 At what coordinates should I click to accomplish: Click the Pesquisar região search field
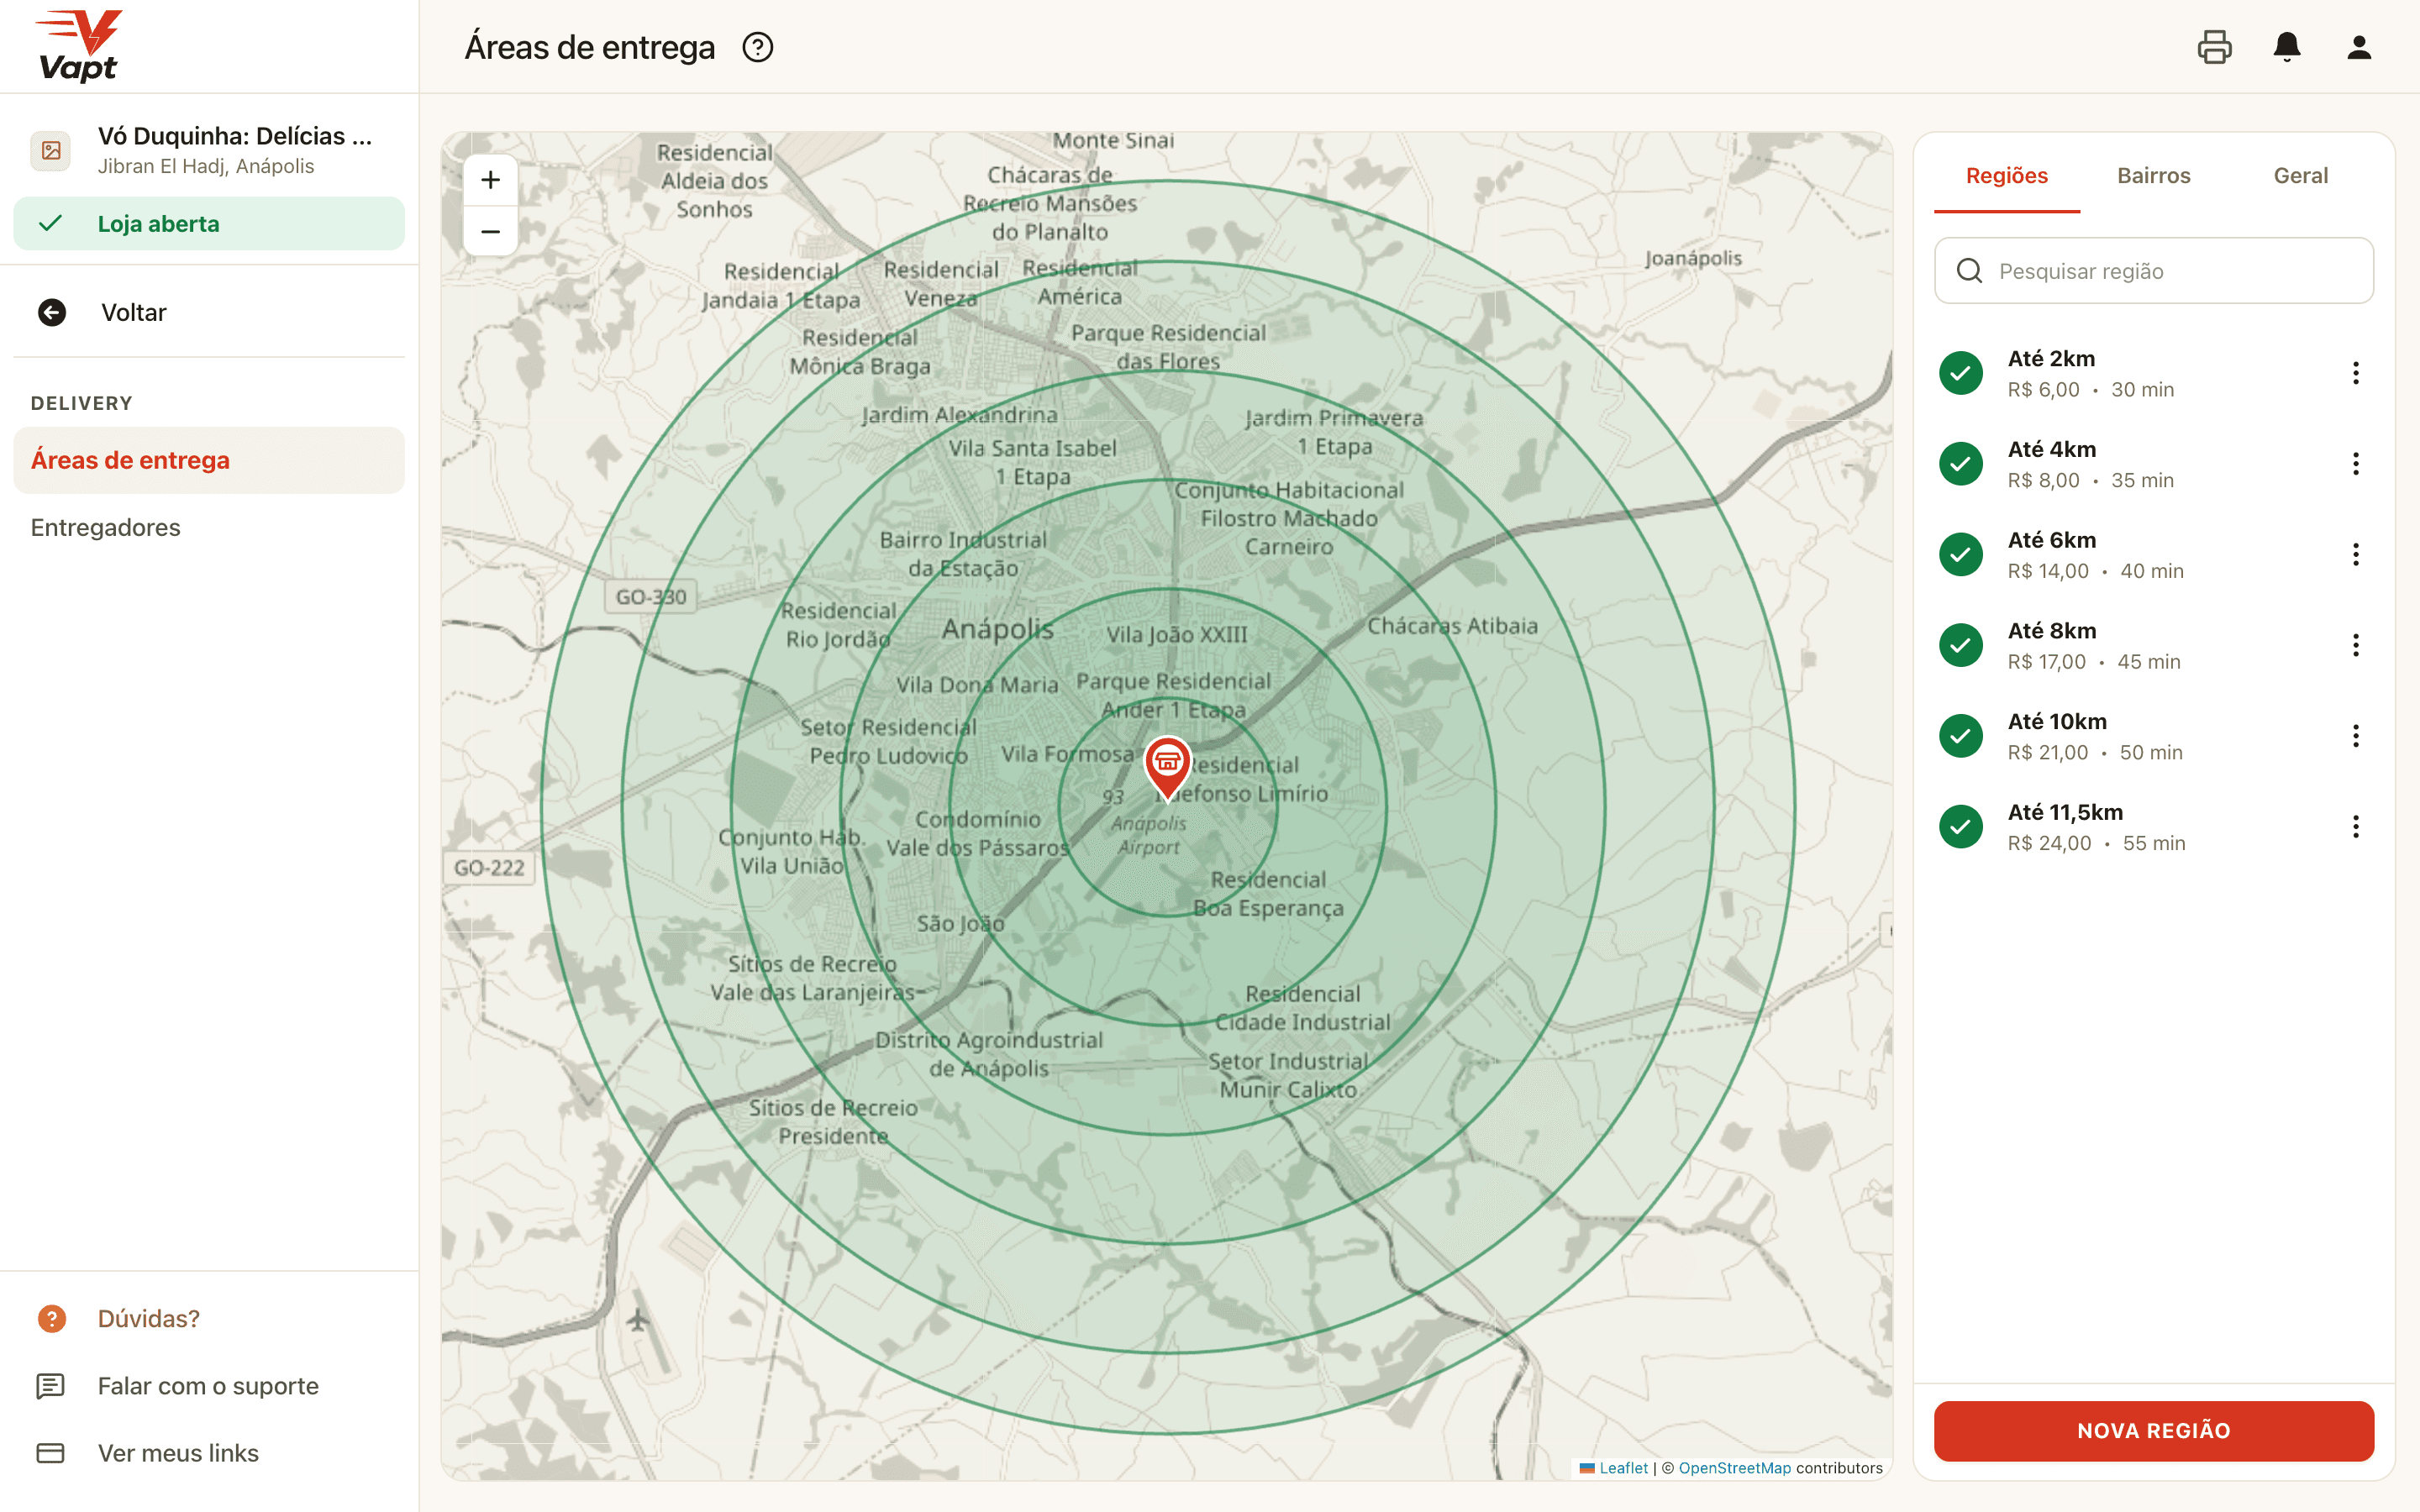tap(2154, 271)
